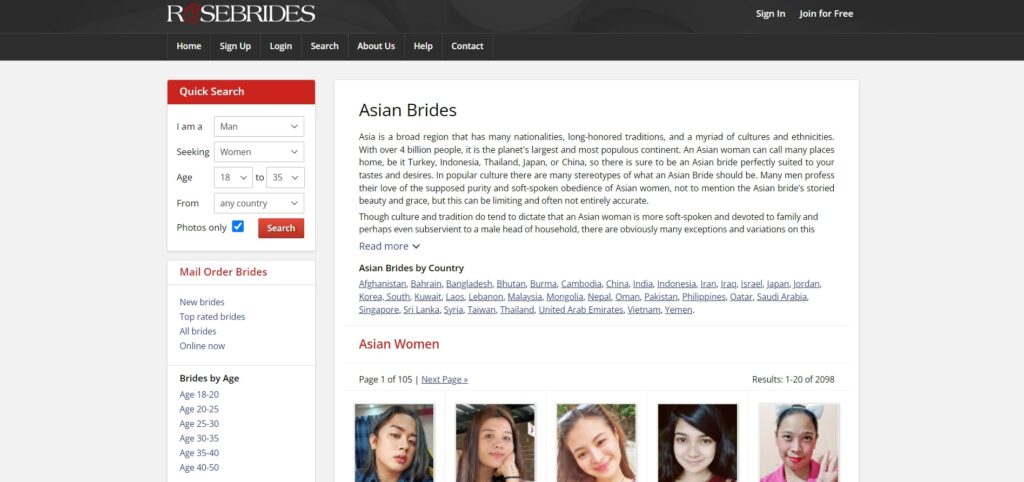Viewport: 1024px width, 482px height.
Task: Expand the Read more text
Action: click(x=389, y=246)
